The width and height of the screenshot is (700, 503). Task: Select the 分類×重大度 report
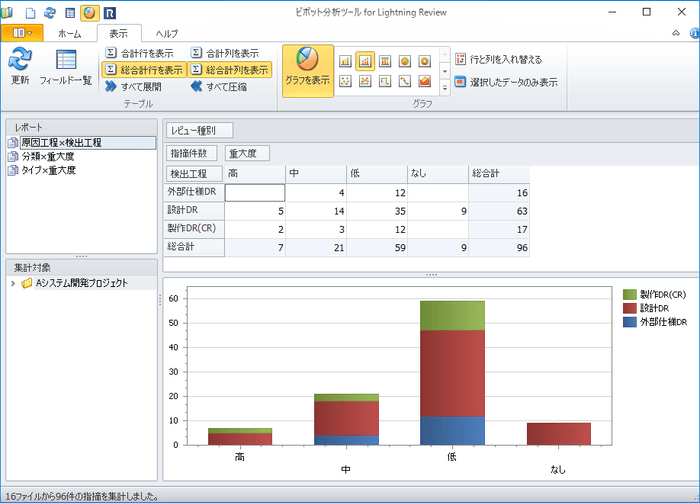point(47,156)
